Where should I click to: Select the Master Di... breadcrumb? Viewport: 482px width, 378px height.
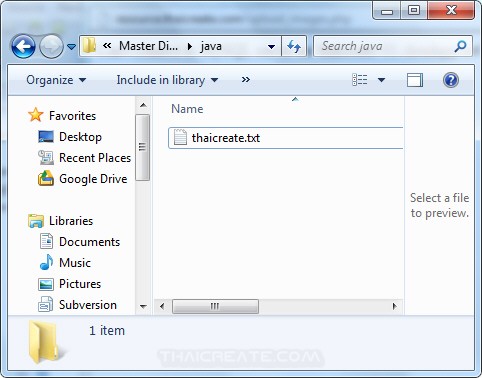pyautogui.click(x=148, y=46)
